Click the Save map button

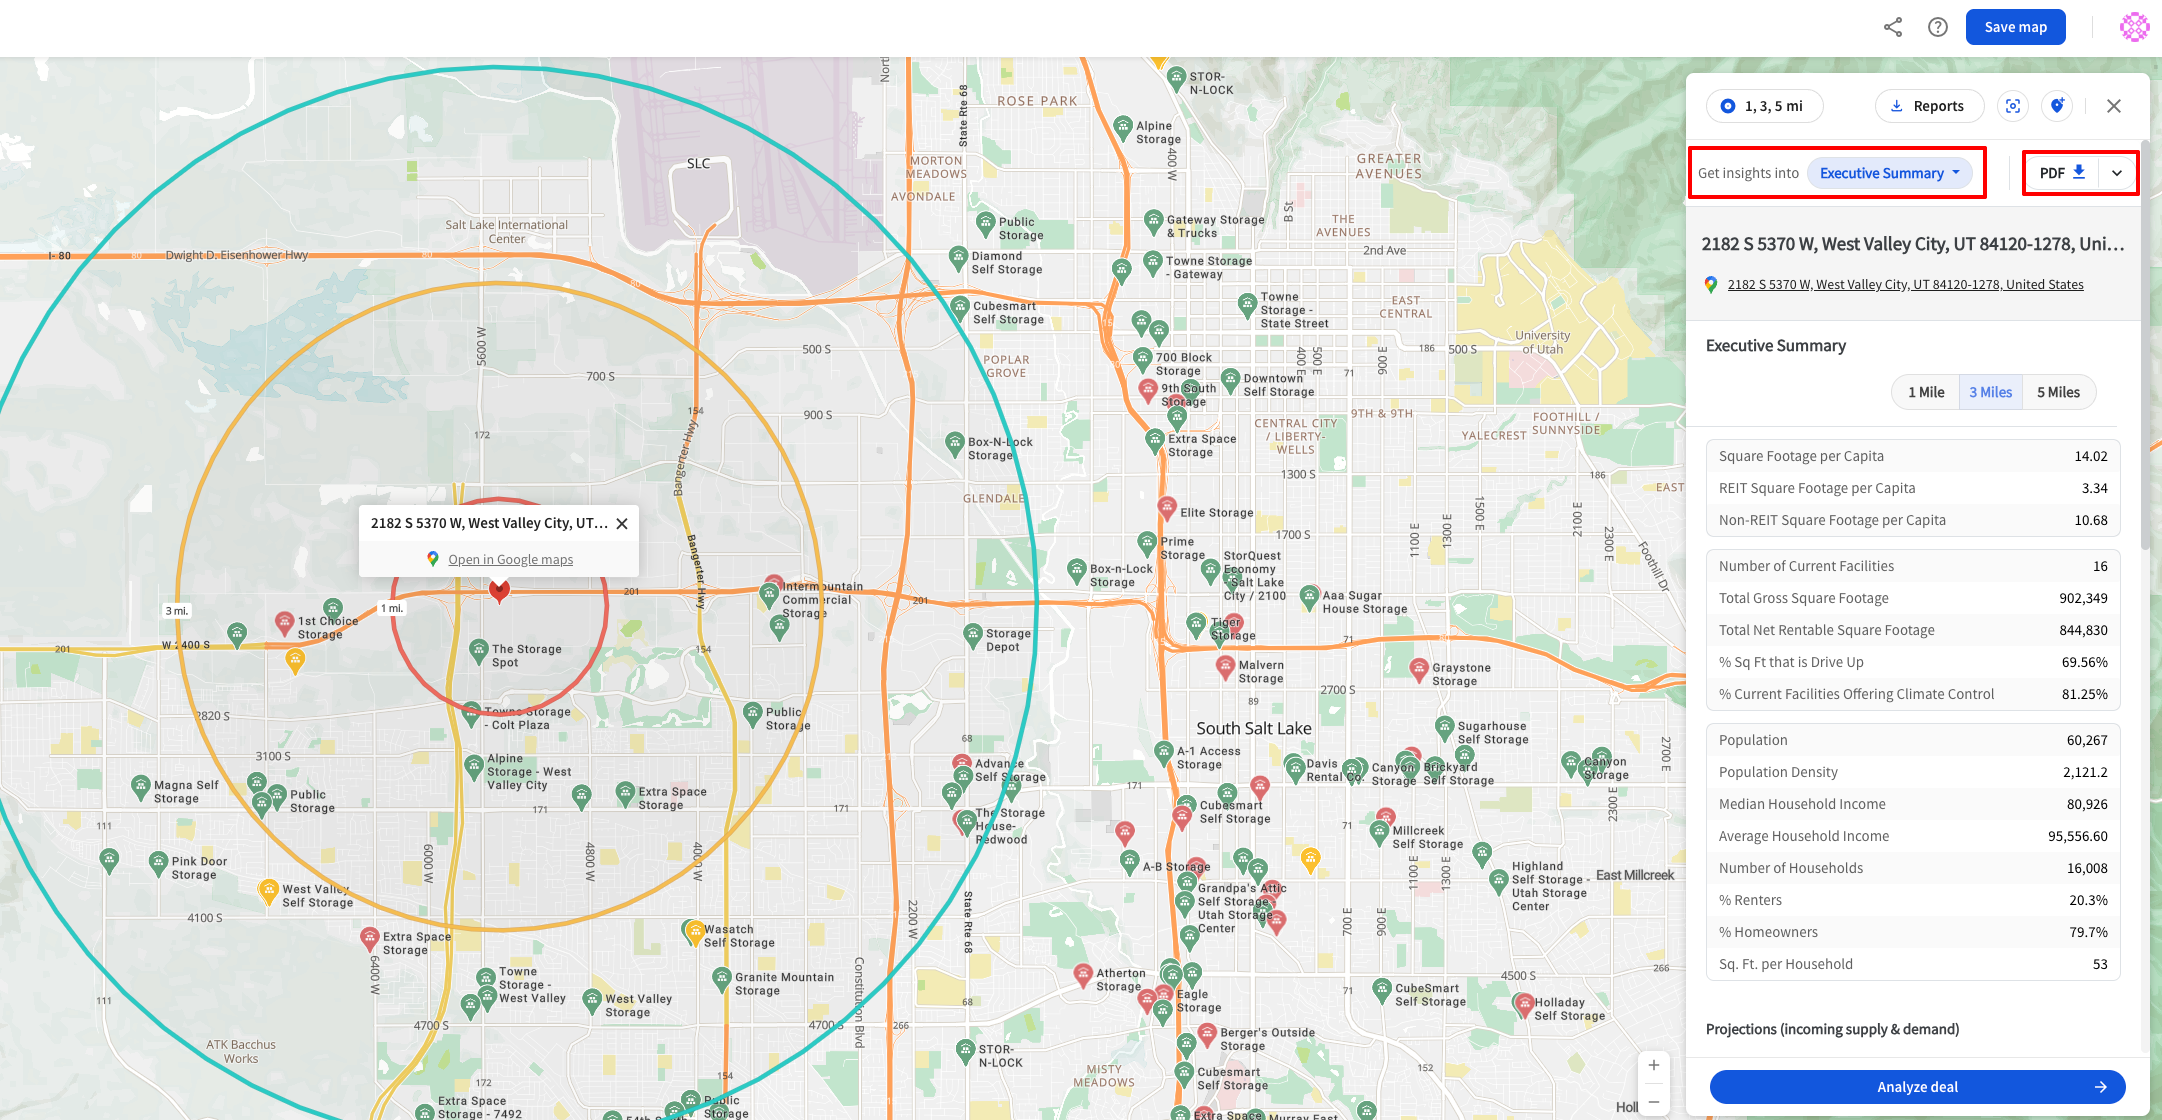[2015, 27]
